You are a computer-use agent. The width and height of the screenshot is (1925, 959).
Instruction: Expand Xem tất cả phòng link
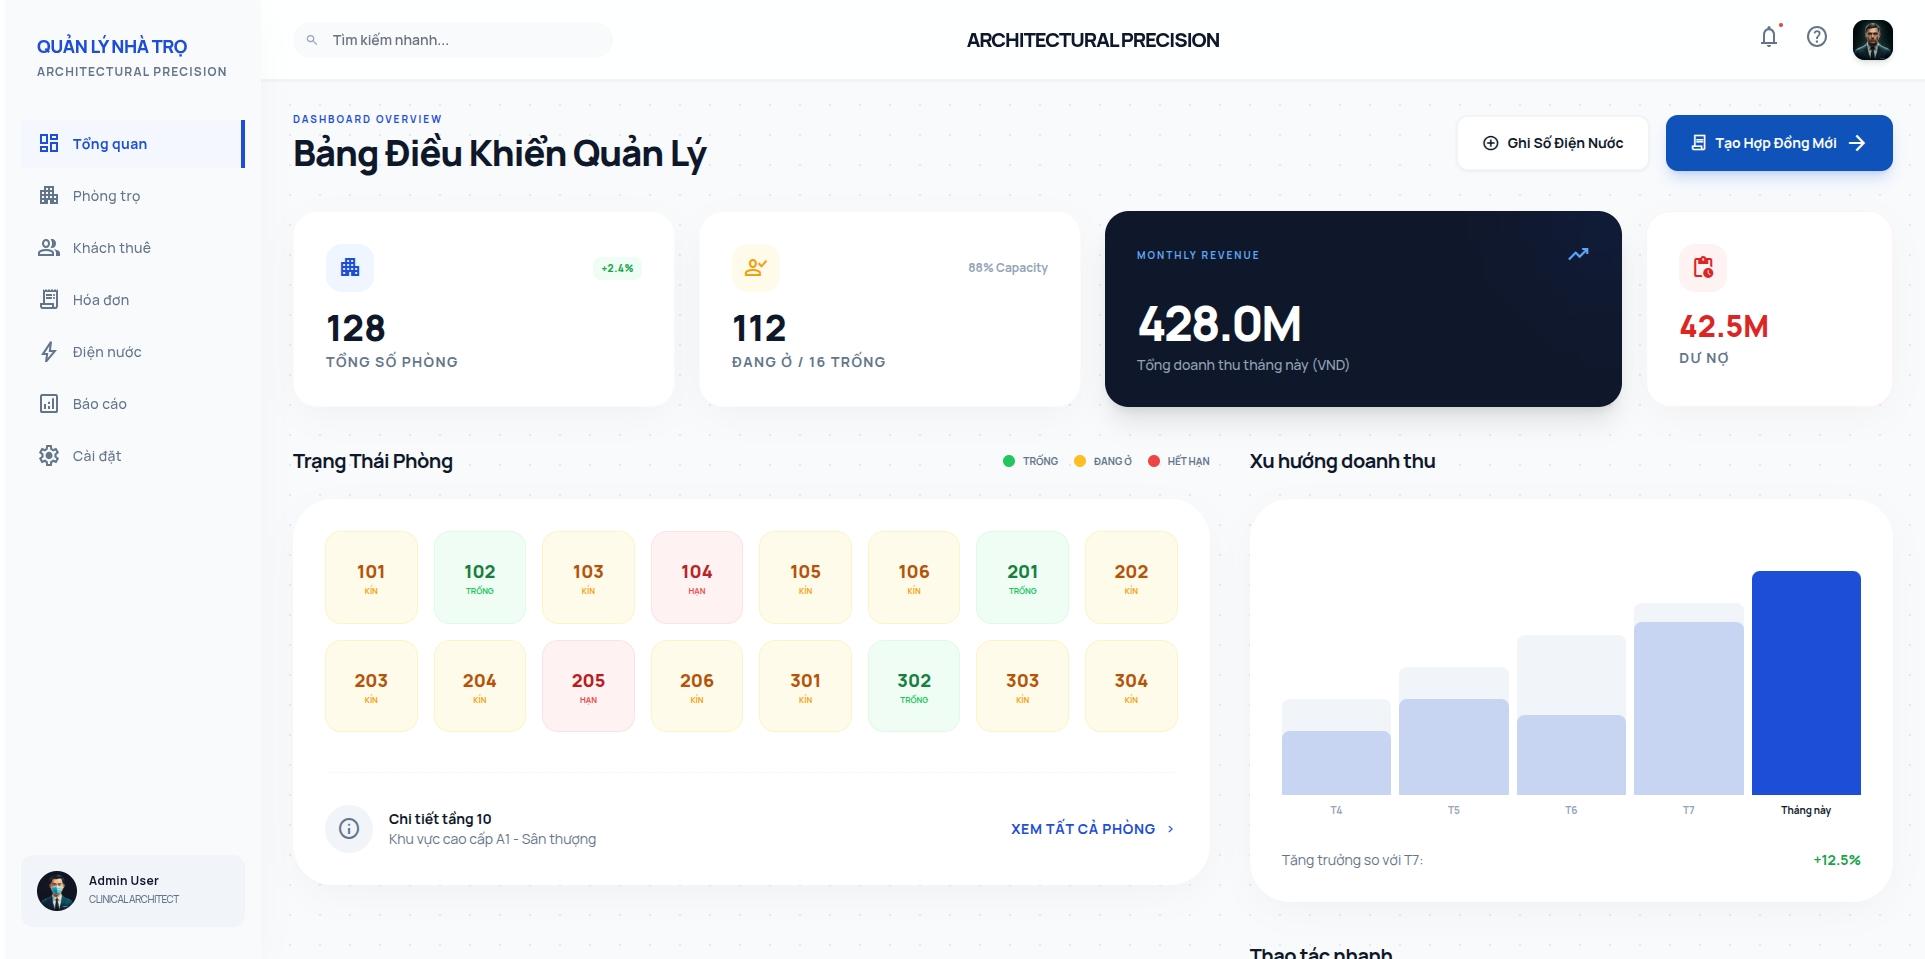pyautogui.click(x=1092, y=829)
